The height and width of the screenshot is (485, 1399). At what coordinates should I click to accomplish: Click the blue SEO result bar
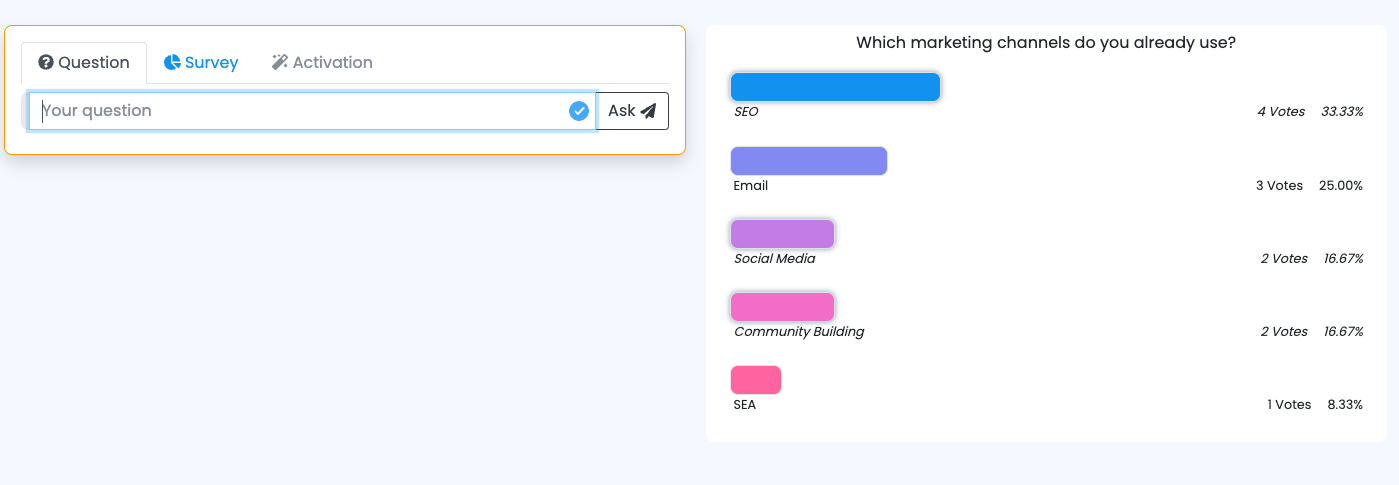[x=835, y=87]
